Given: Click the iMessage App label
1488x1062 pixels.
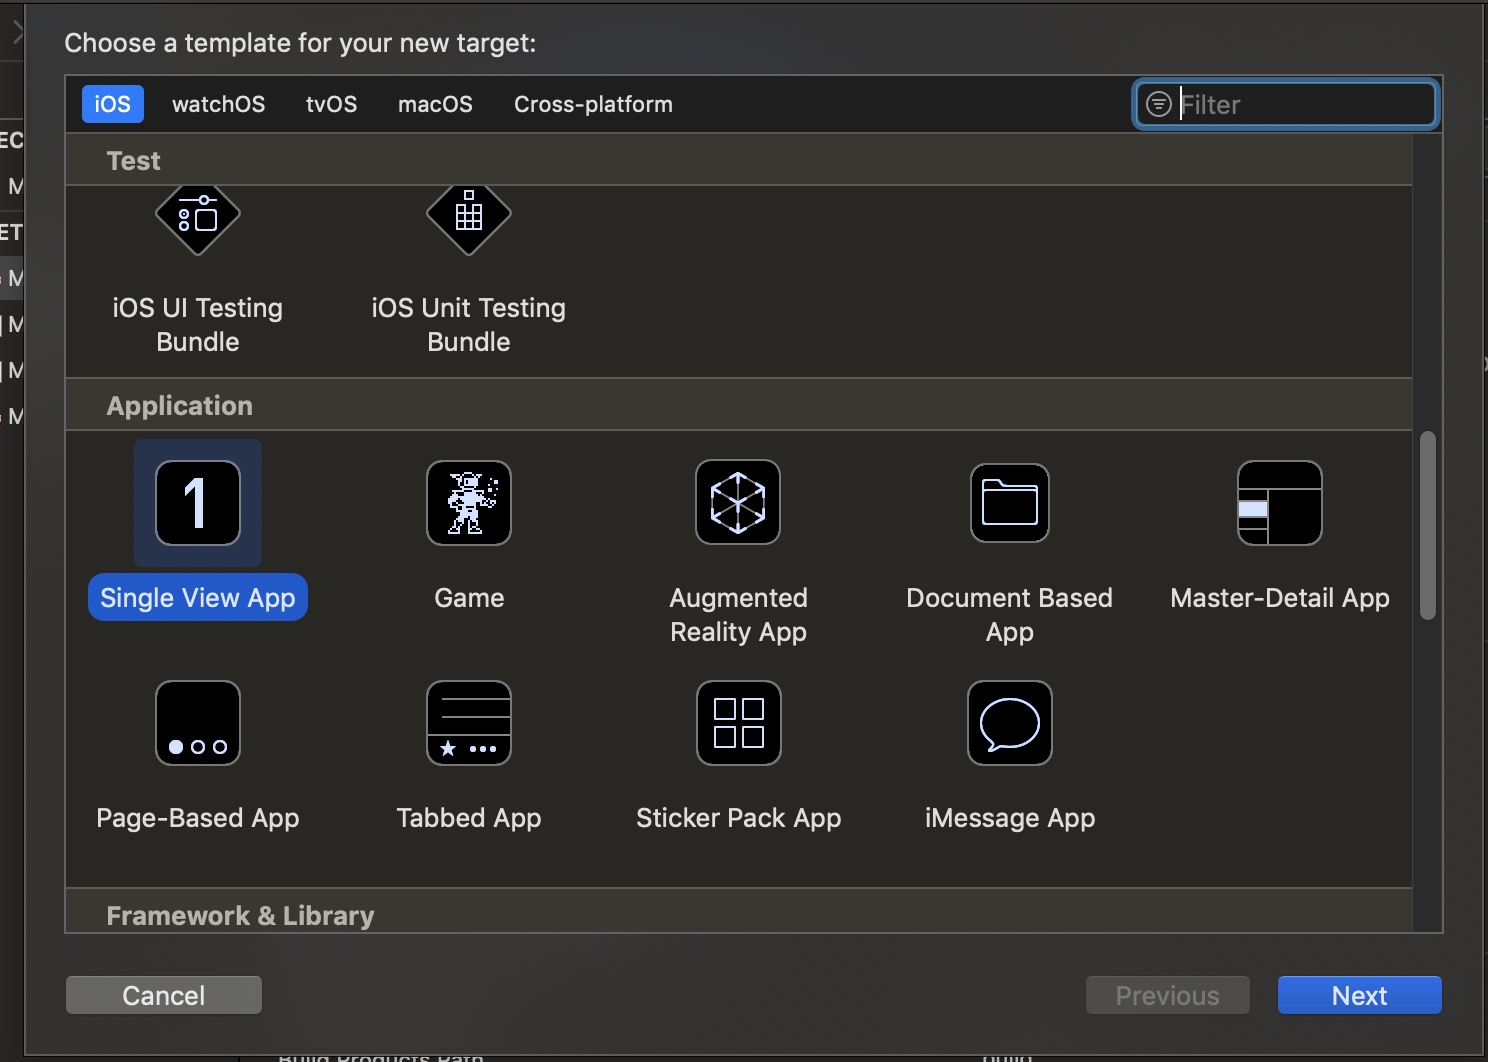Looking at the screenshot, I should tap(1010, 817).
